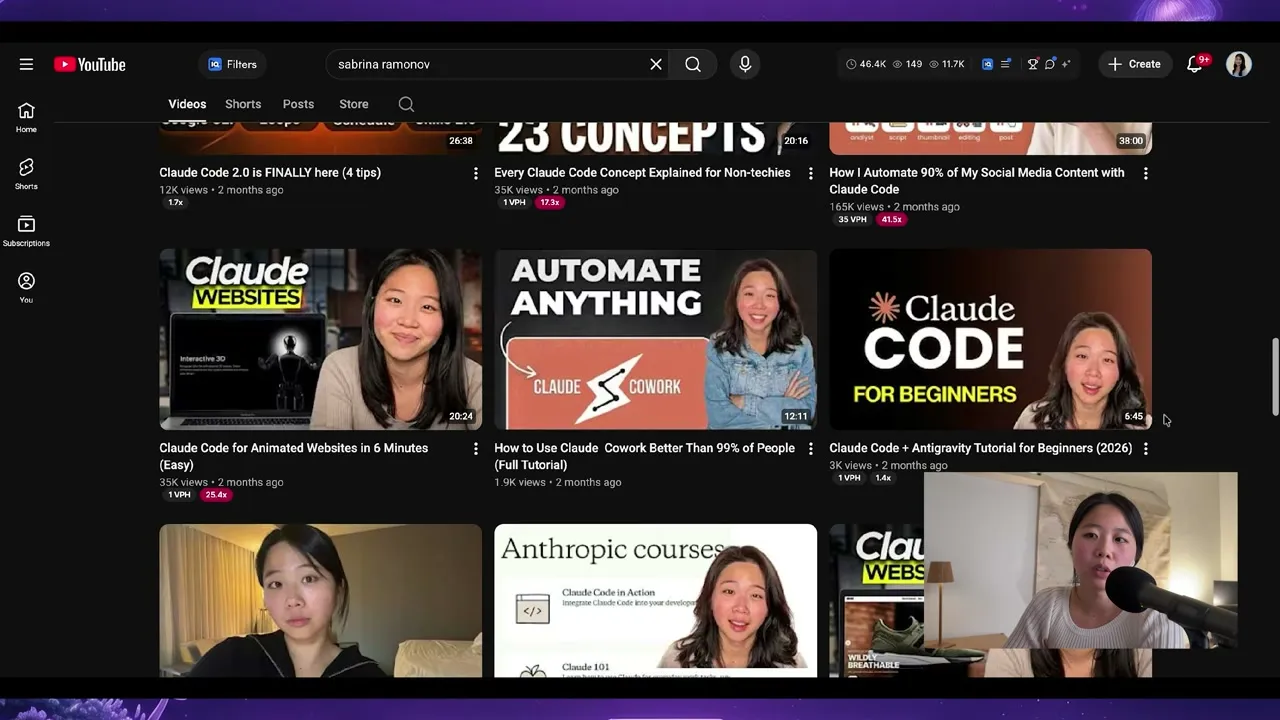Switch to the Shorts channel tab

point(243,104)
